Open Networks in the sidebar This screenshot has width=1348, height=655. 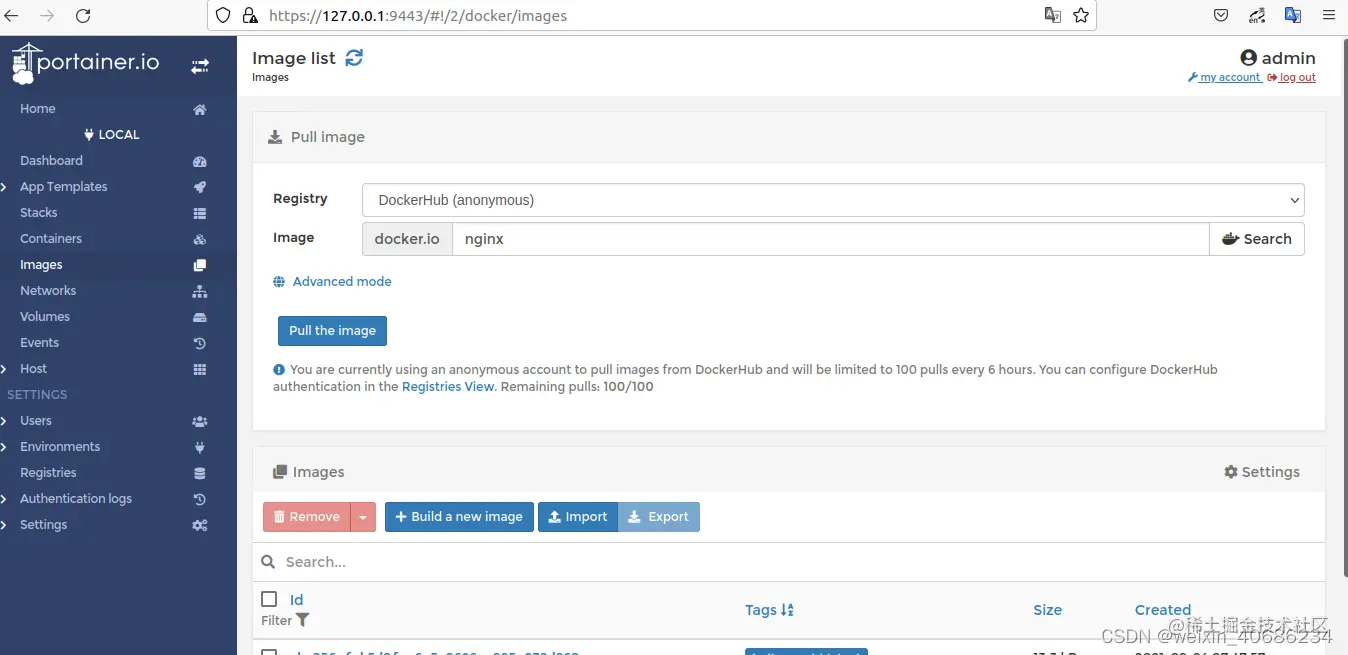[48, 291]
